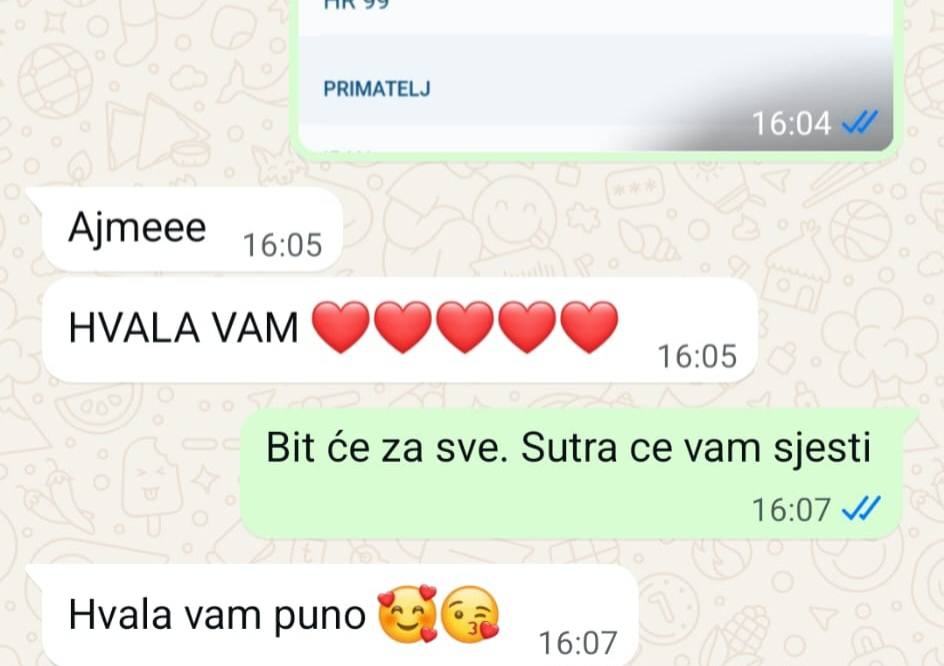This screenshot has height=666, width=944.
Task: Tap the kissing face emoji
Action: (470, 614)
